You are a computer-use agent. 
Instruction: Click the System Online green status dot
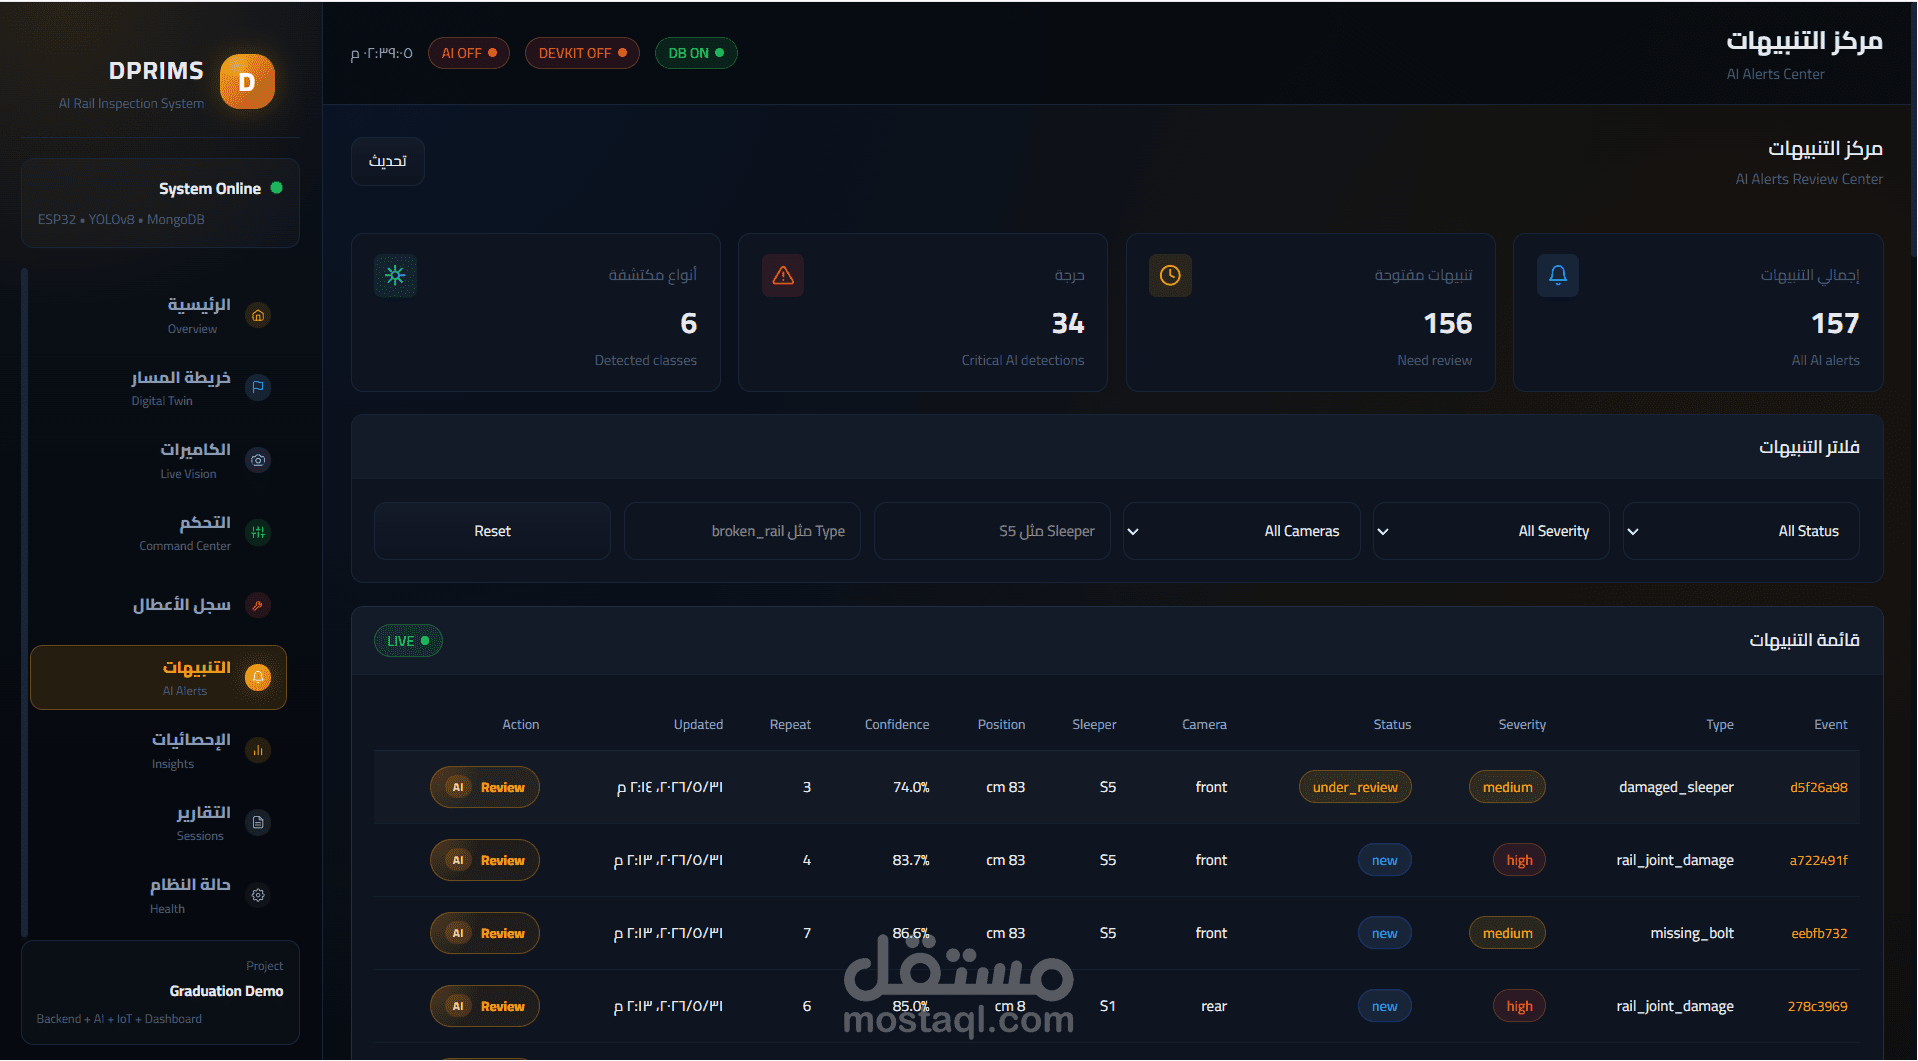tap(277, 188)
